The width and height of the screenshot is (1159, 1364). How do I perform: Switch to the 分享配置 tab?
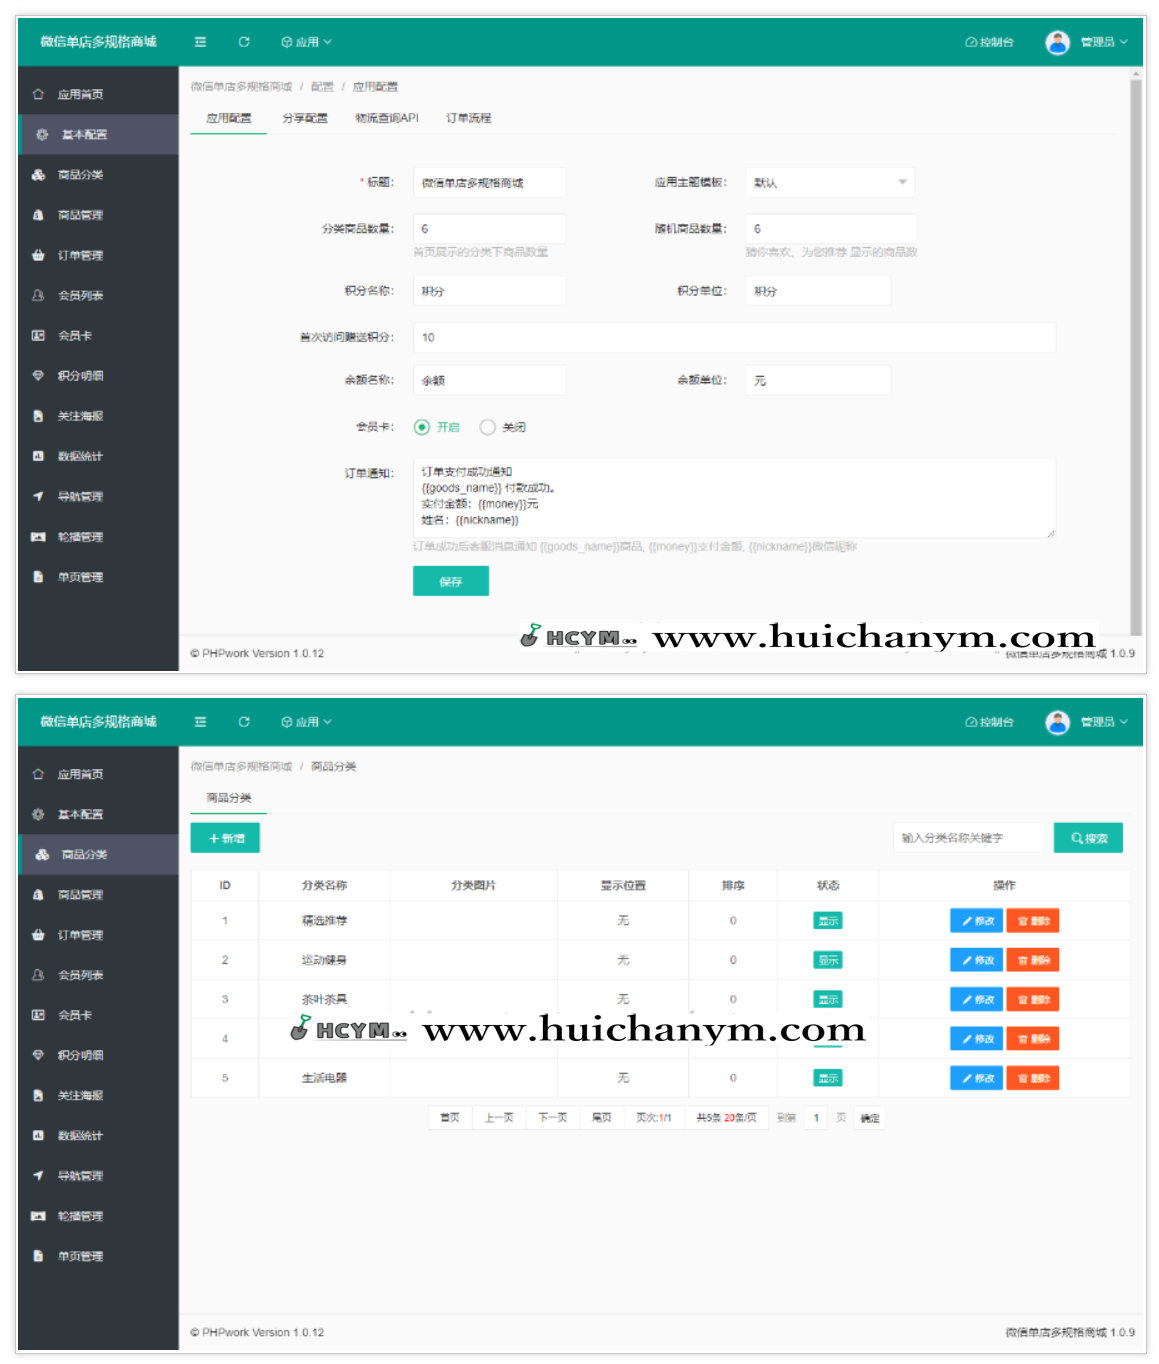coord(306,118)
